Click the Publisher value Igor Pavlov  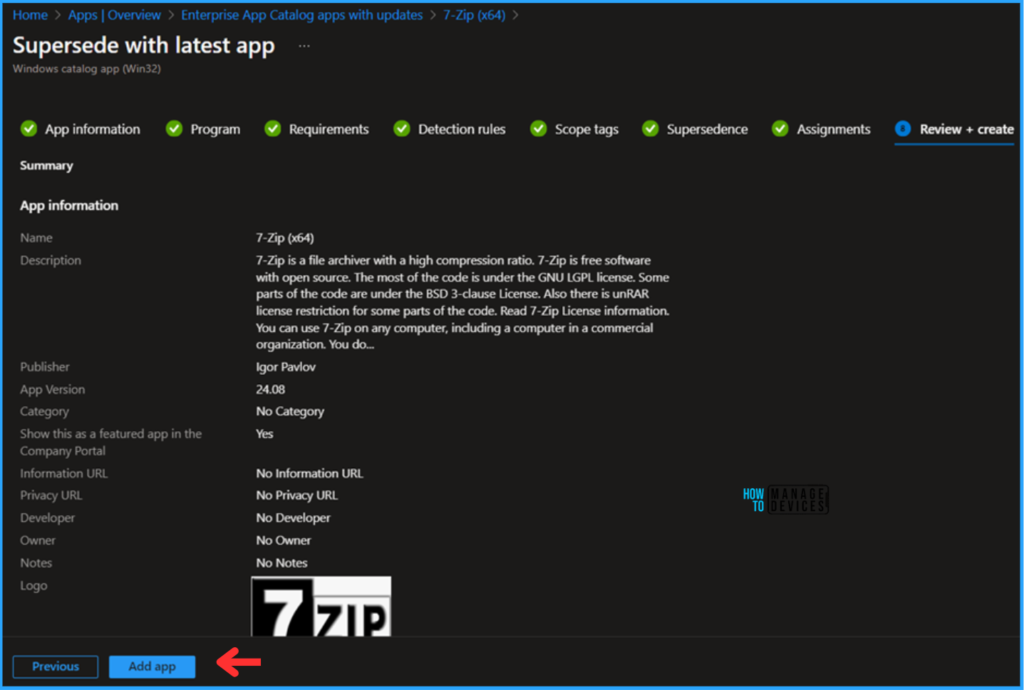(285, 367)
